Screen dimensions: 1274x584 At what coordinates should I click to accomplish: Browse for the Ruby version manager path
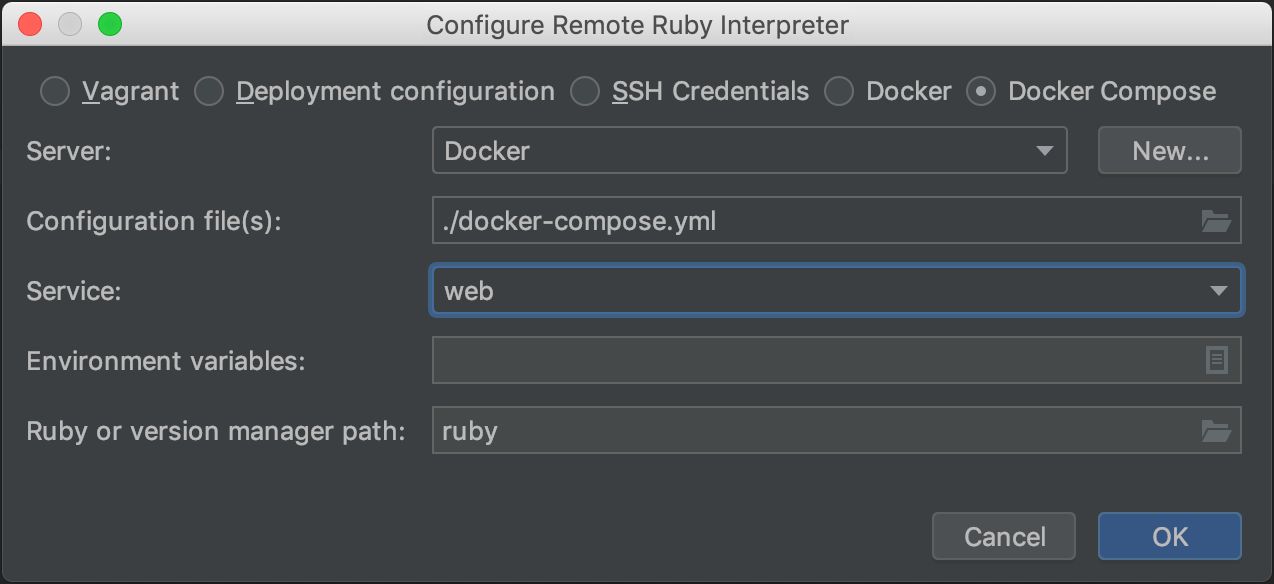pyautogui.click(x=1216, y=430)
